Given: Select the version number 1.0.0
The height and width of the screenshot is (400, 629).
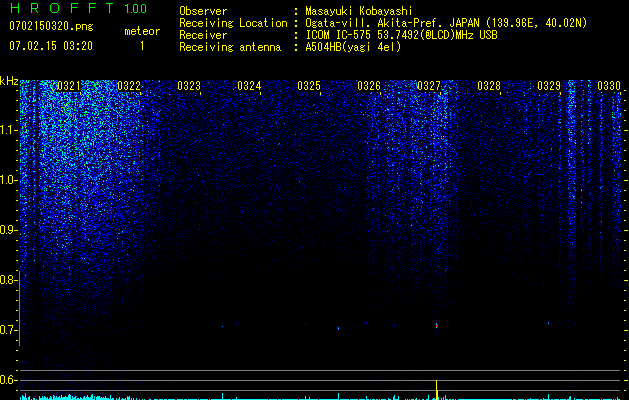Looking at the screenshot, I should [136, 8].
